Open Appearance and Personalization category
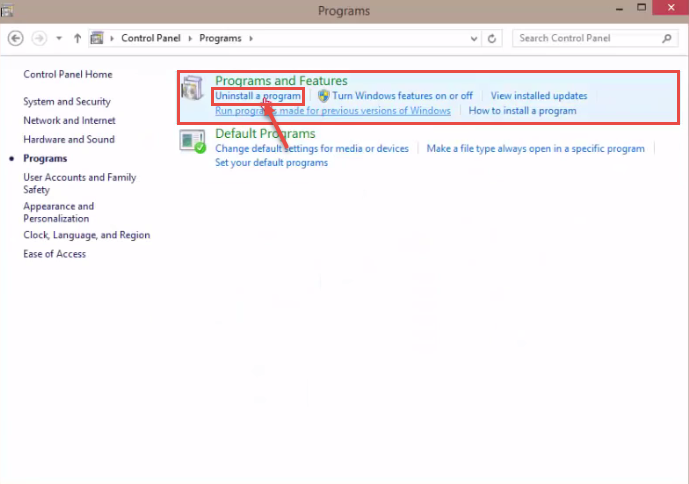689x484 pixels. tap(58, 212)
